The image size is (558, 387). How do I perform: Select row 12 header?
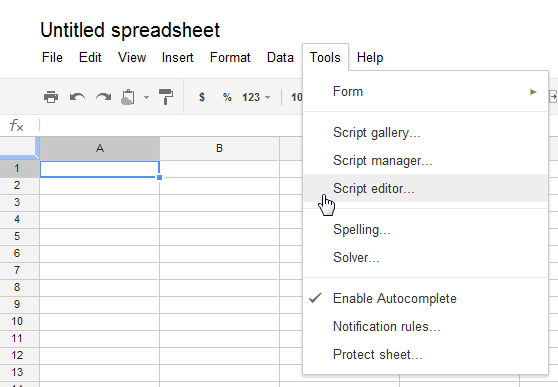click(x=19, y=355)
